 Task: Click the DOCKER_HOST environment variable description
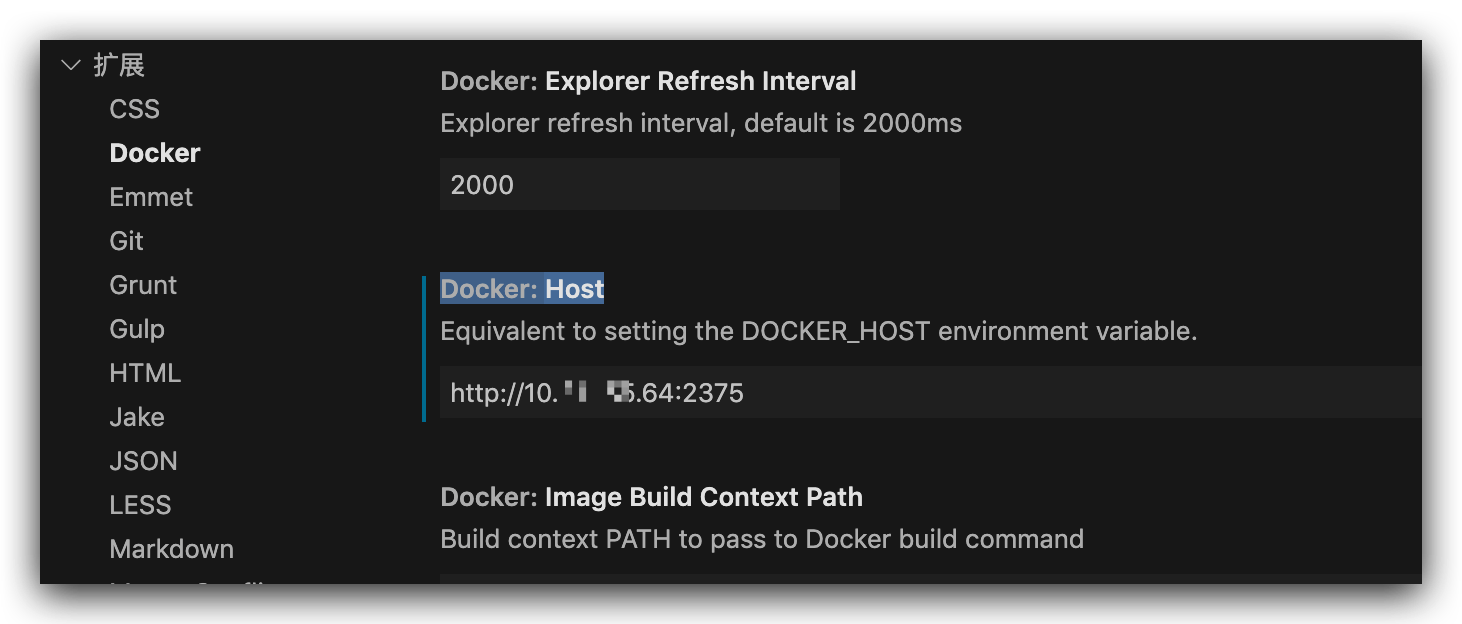click(818, 331)
